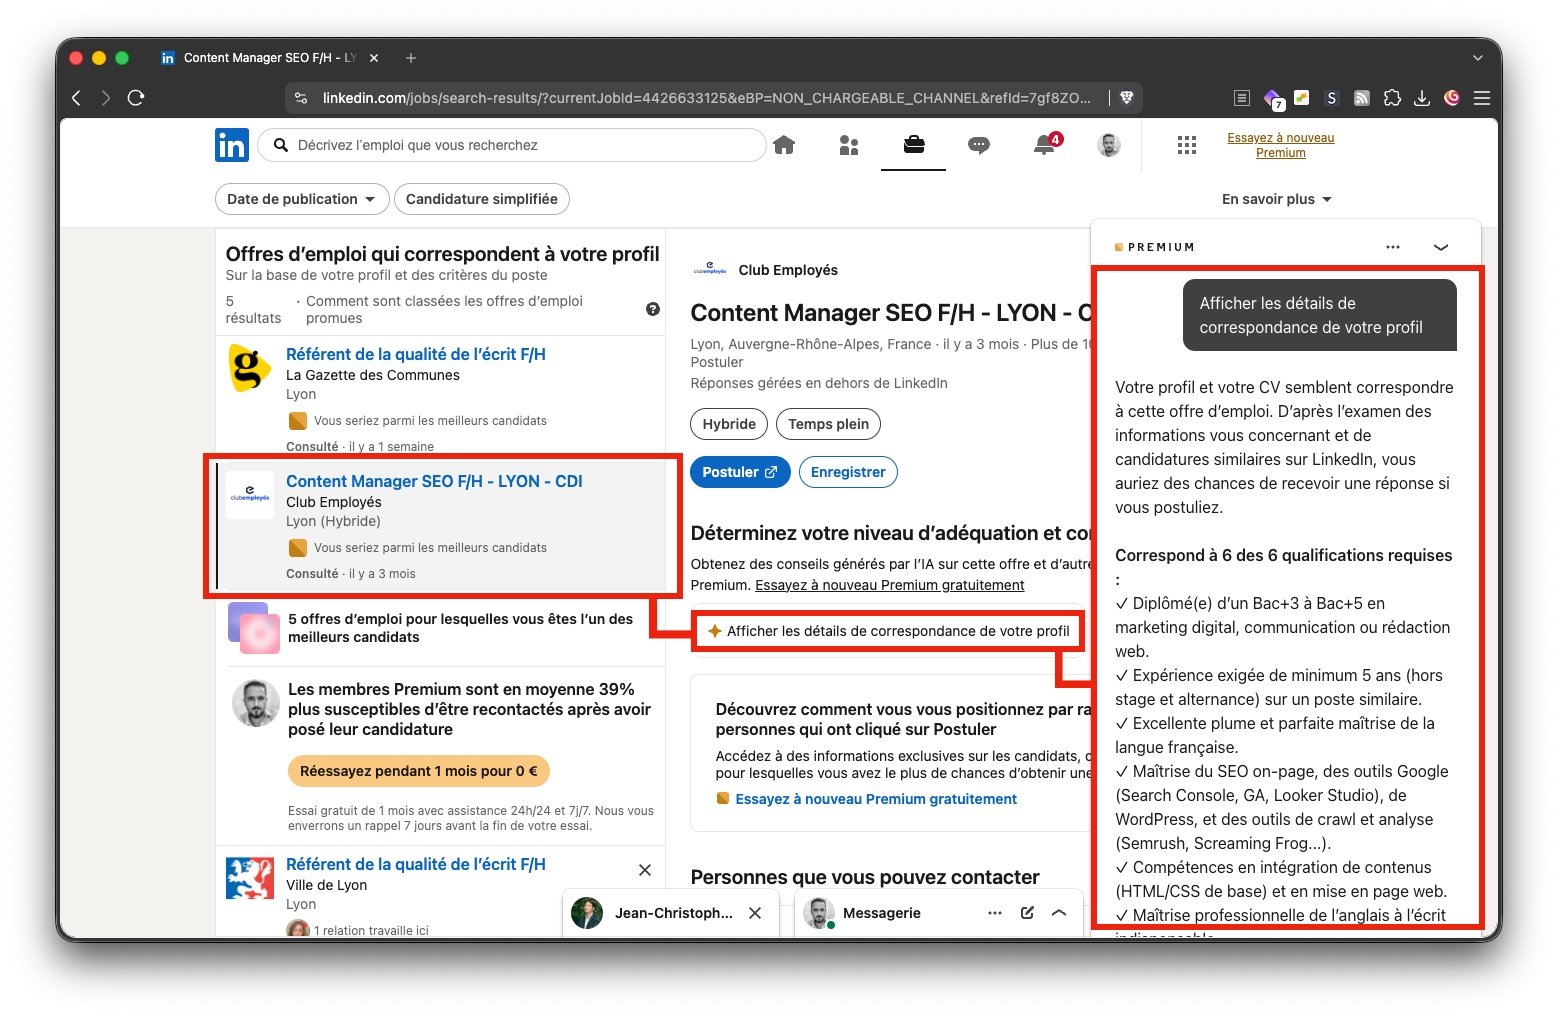This screenshot has width=1558, height=1016.
Task: Click the Club Employés company name in job header
Action: tap(788, 270)
